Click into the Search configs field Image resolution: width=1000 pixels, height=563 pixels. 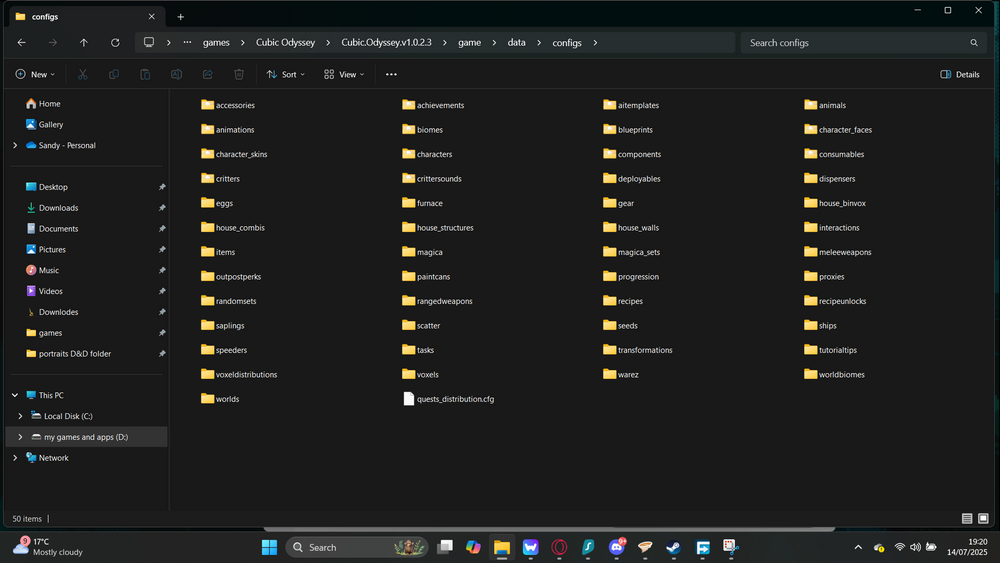855,43
